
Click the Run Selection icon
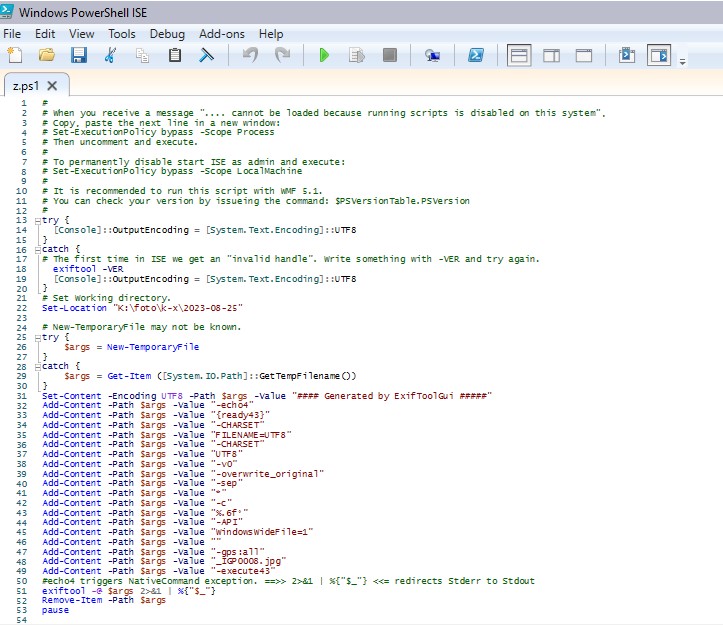coord(357,55)
